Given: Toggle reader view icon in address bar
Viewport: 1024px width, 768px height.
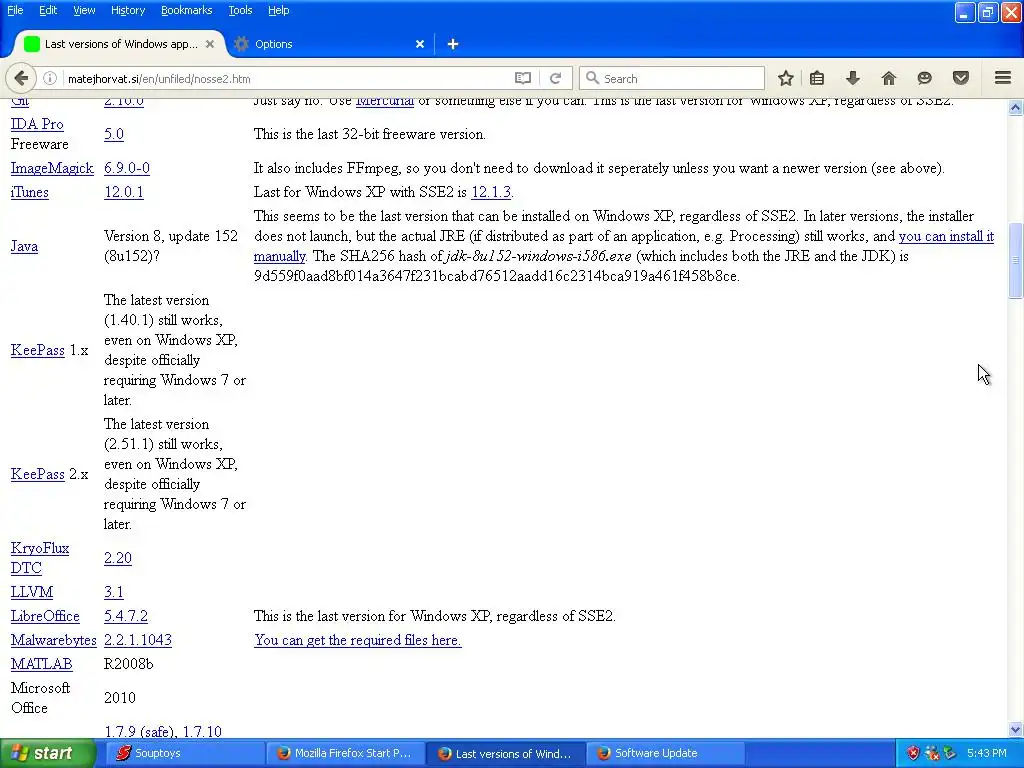Looking at the screenshot, I should click(522, 78).
